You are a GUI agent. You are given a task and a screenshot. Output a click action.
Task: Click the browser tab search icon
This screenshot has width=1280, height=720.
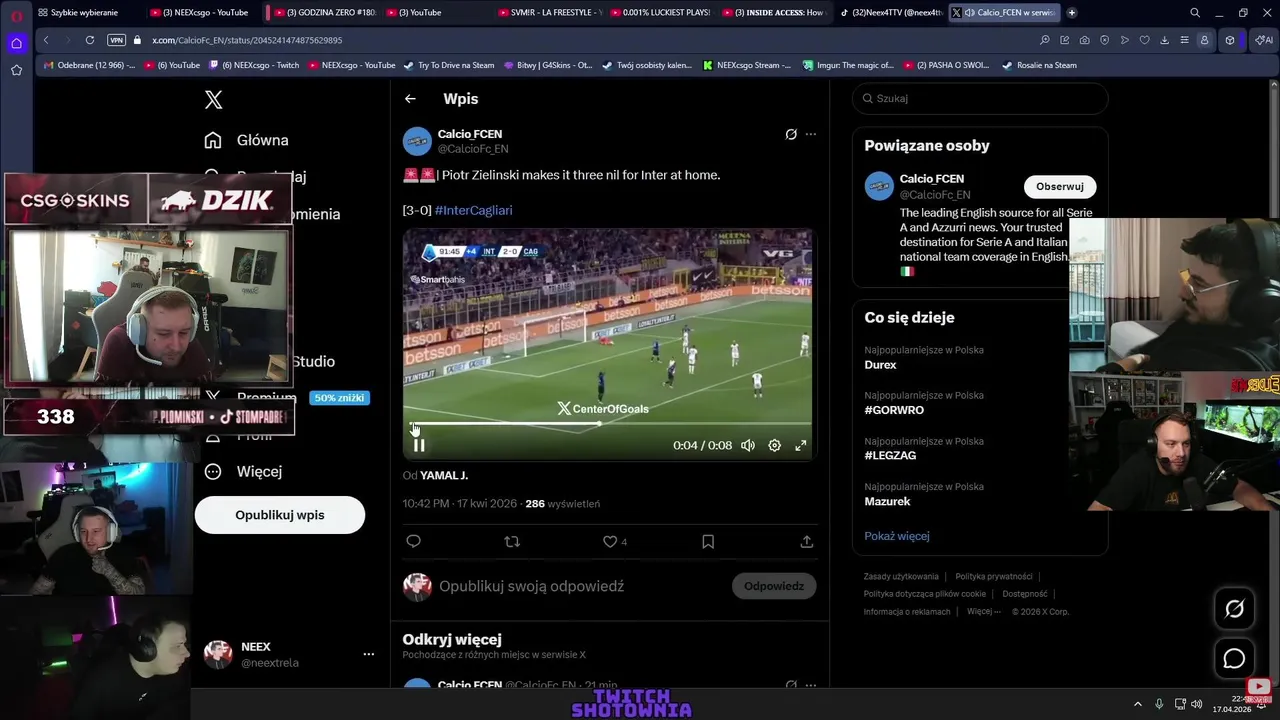point(1195,13)
